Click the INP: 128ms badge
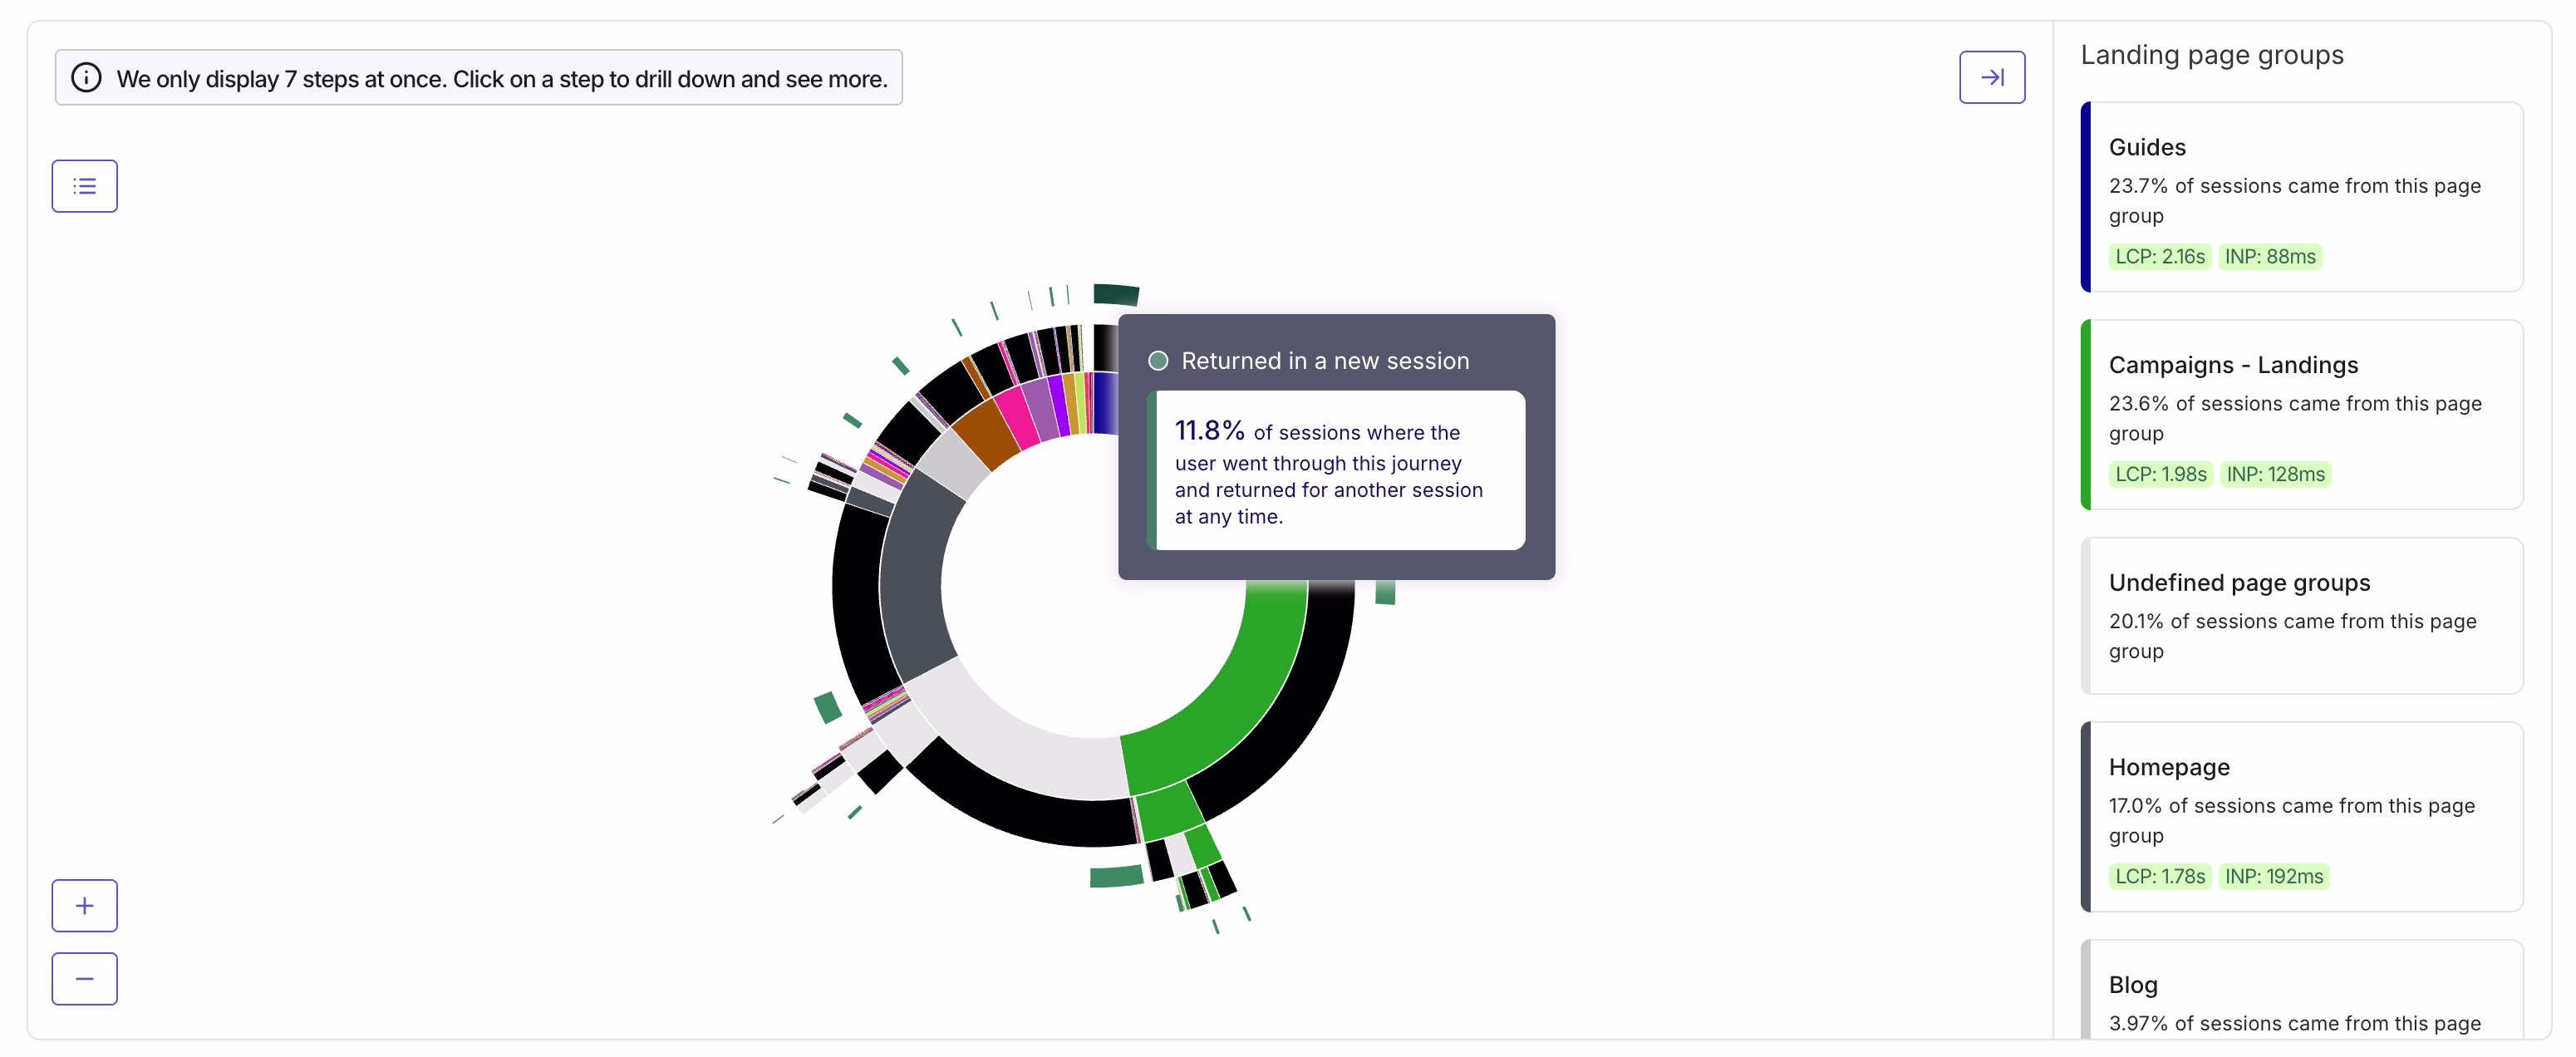The image size is (2576, 1057). pyautogui.click(x=2275, y=474)
